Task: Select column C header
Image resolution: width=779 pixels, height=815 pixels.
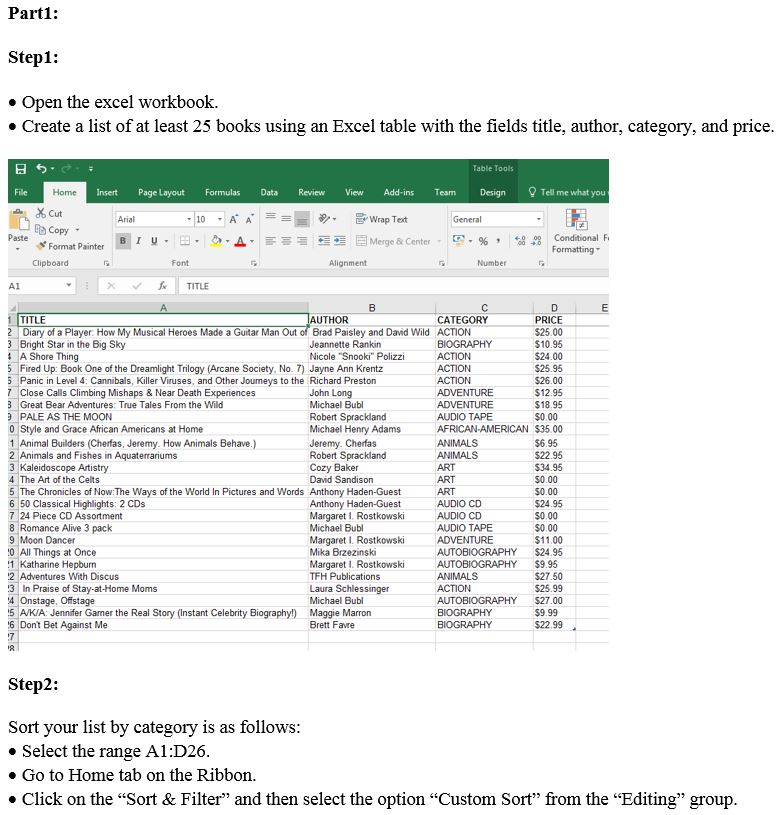Action: tap(484, 308)
